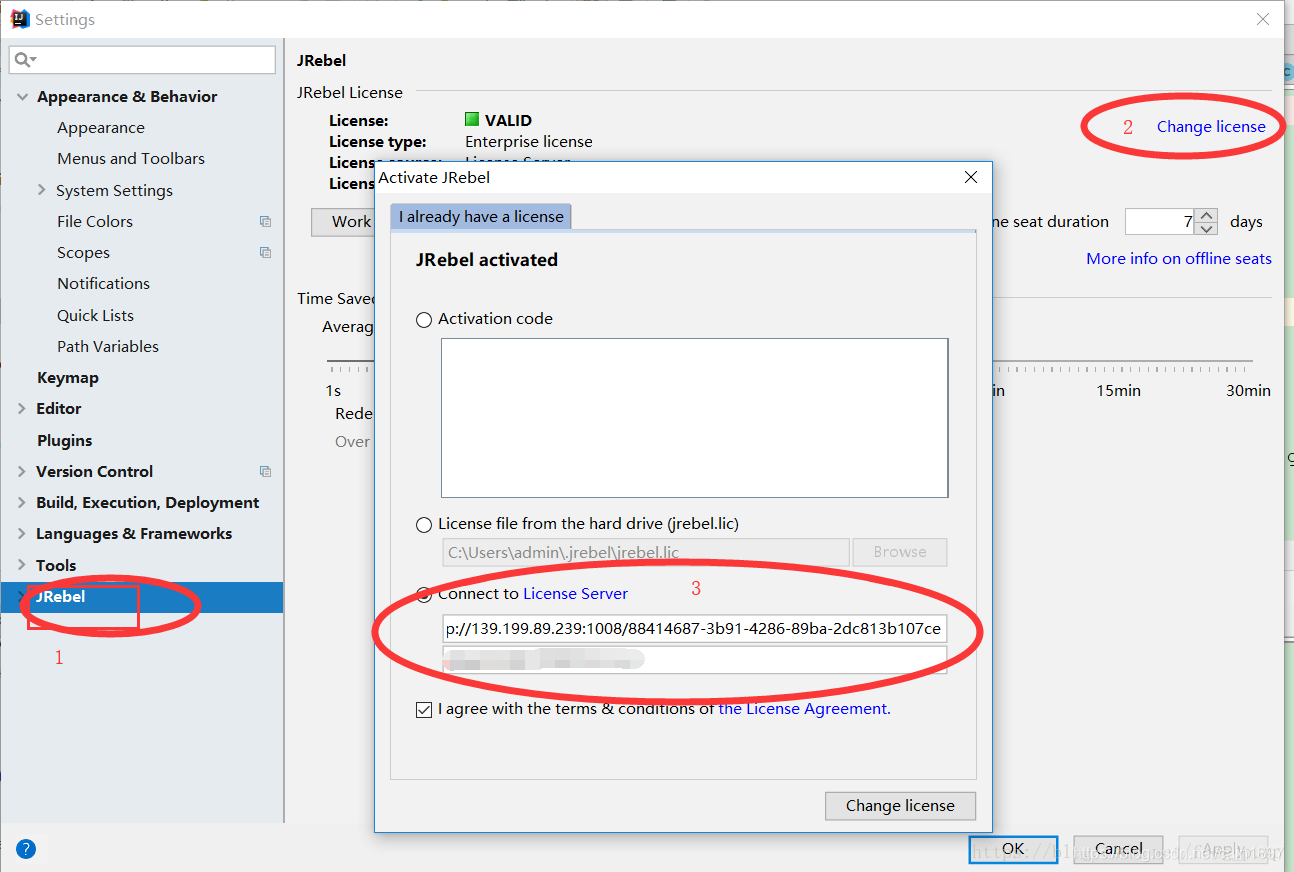Viewport: 1294px width, 872px height.
Task: Click the File Colors project-level icon
Action: click(x=265, y=222)
